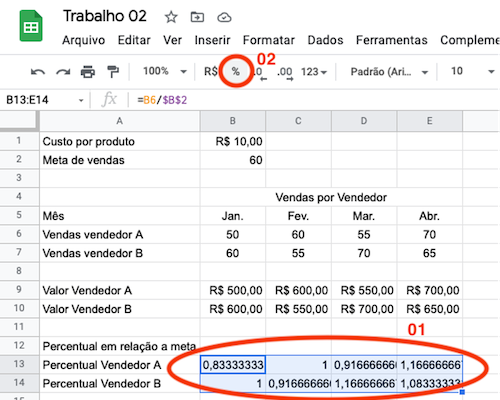Click the Jan. month header cell
Viewport: 500px width, 400px height.
click(x=233, y=216)
